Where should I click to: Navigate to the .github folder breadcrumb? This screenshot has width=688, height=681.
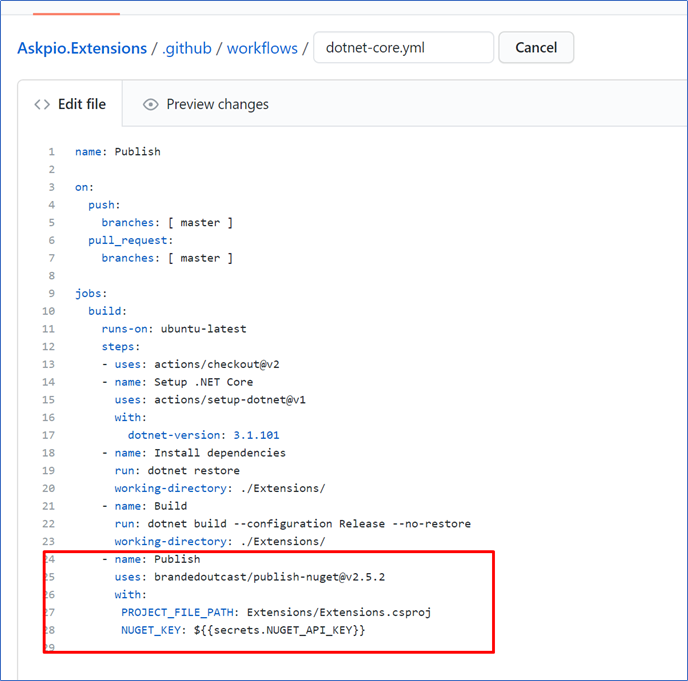pos(187,48)
